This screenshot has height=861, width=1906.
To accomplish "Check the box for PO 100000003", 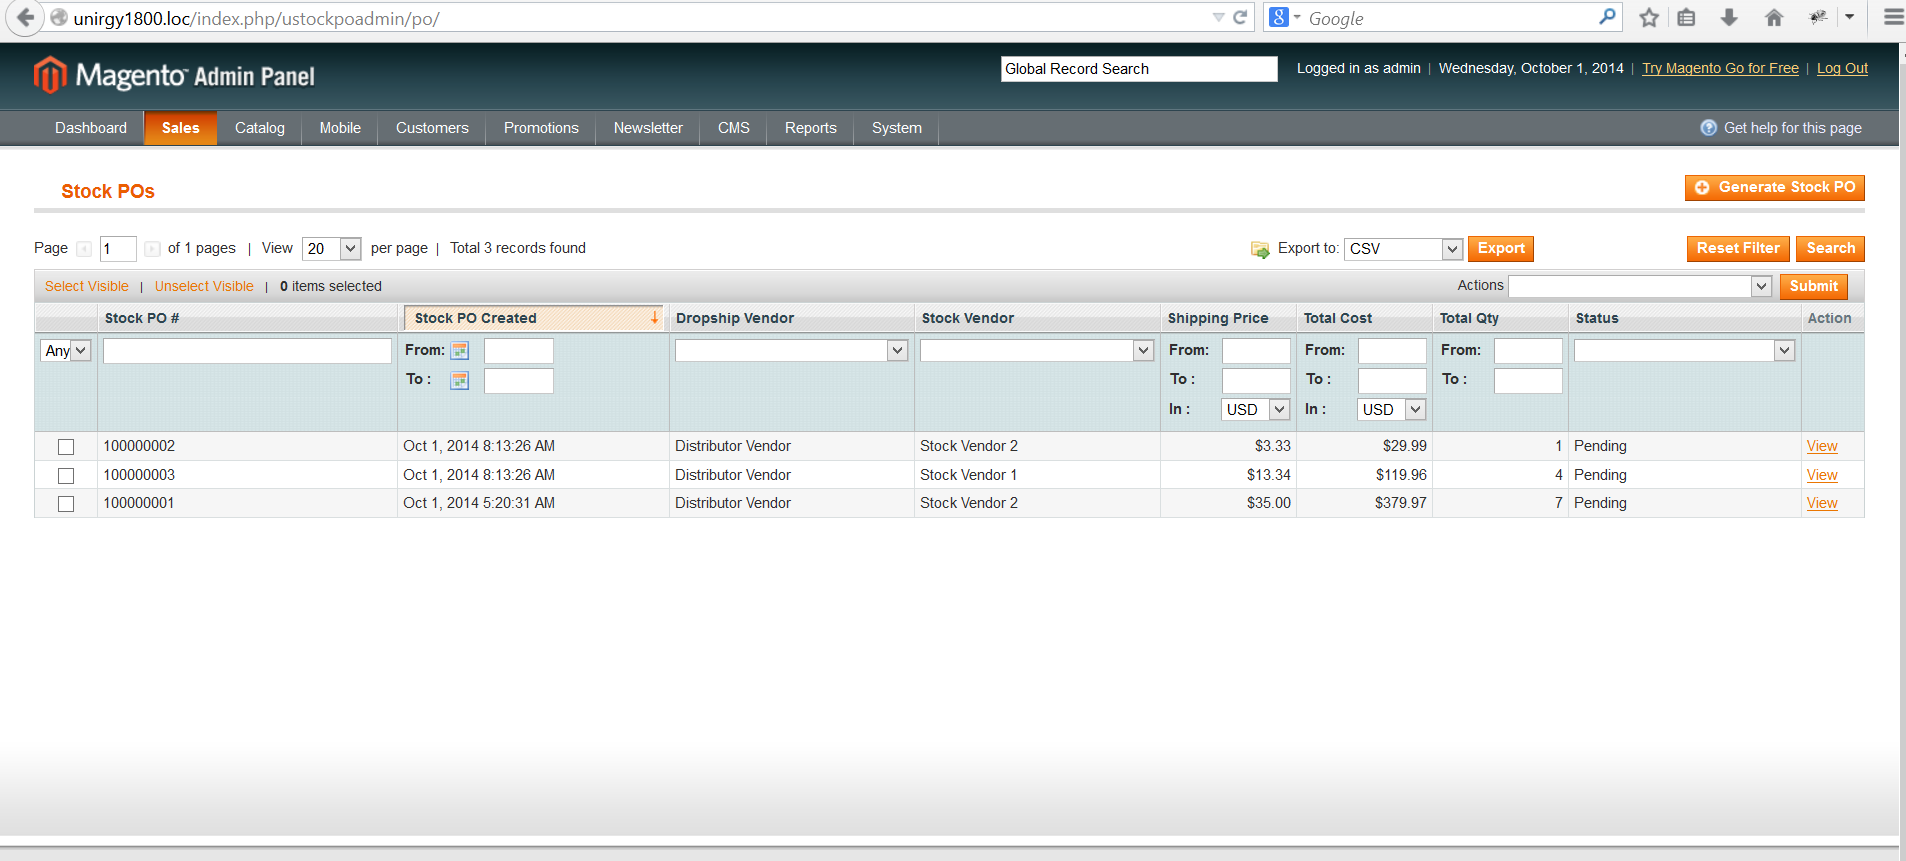I will click(x=66, y=476).
